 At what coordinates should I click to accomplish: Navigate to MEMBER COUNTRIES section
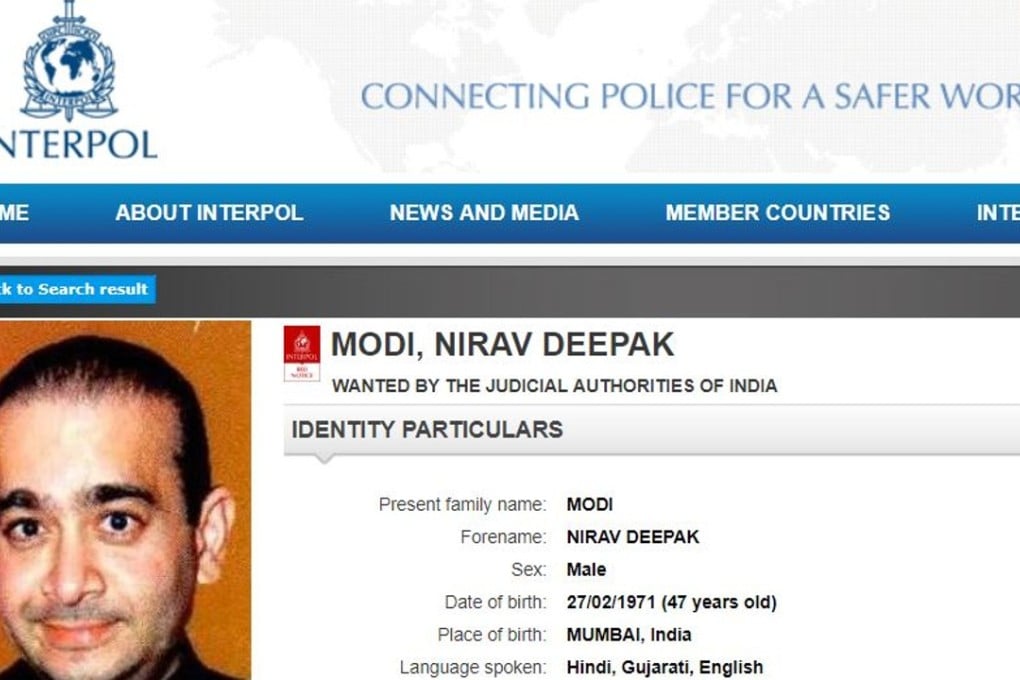pos(777,212)
